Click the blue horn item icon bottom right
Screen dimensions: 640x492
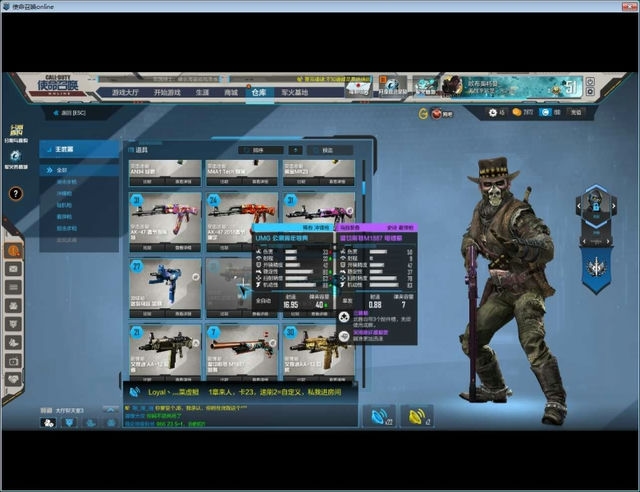tap(378, 415)
